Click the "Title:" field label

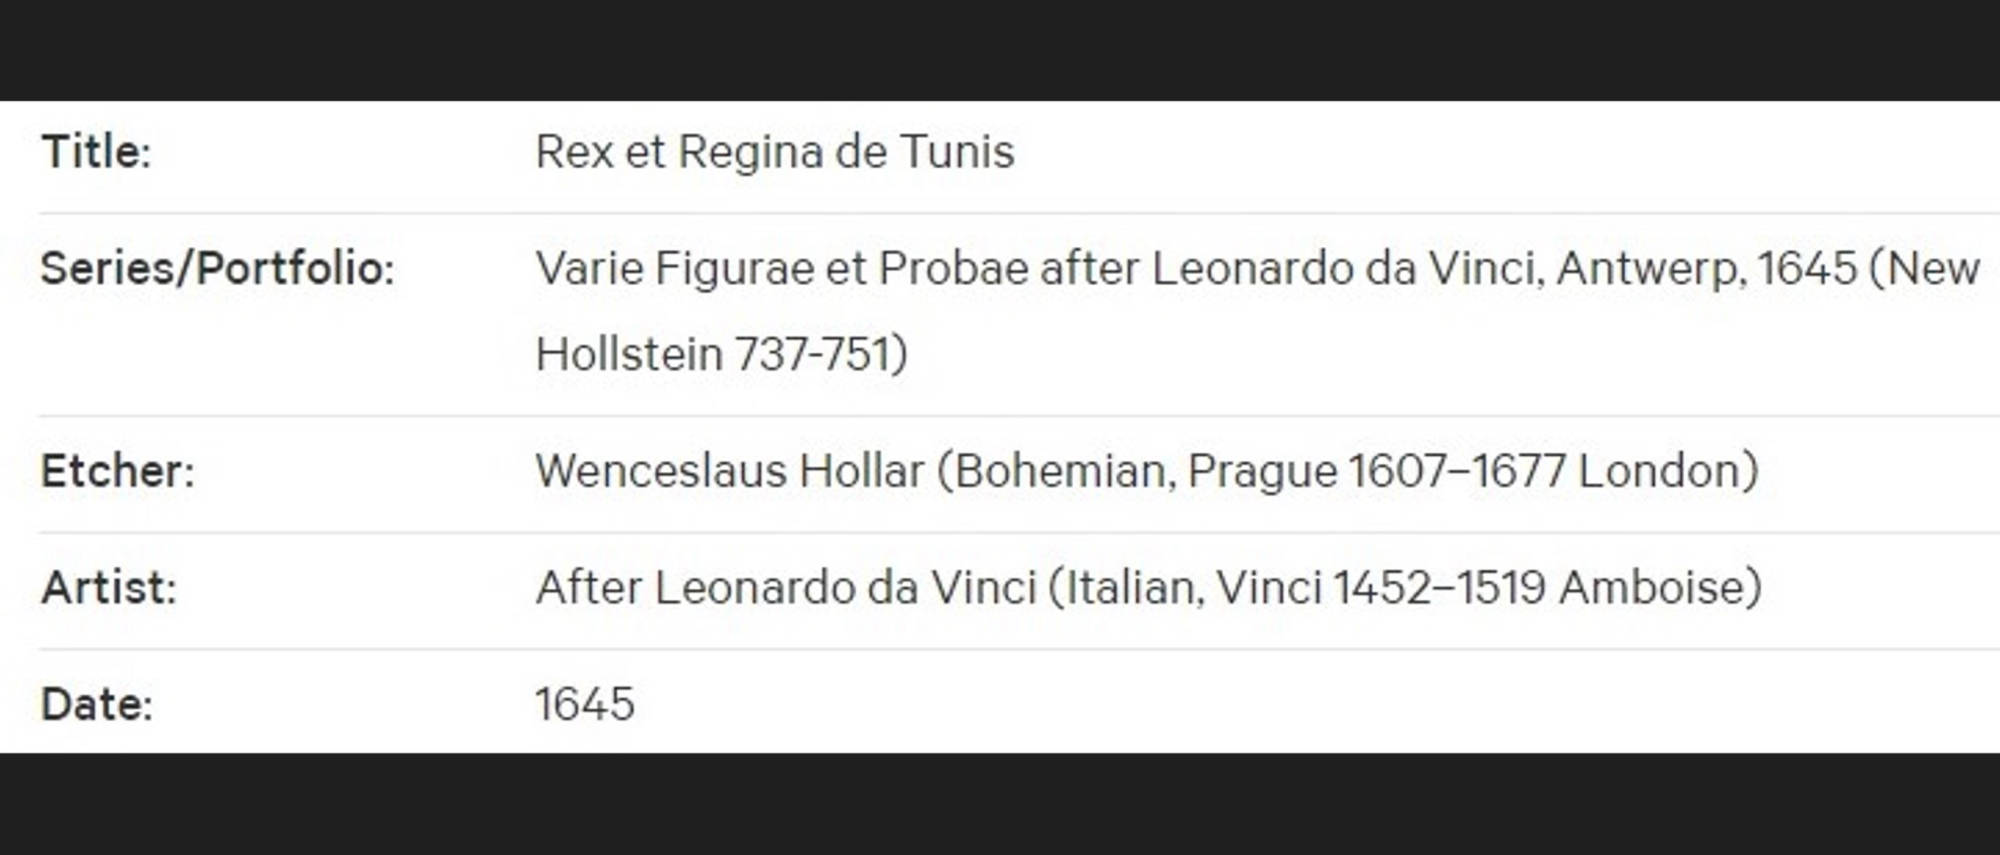coord(96,153)
